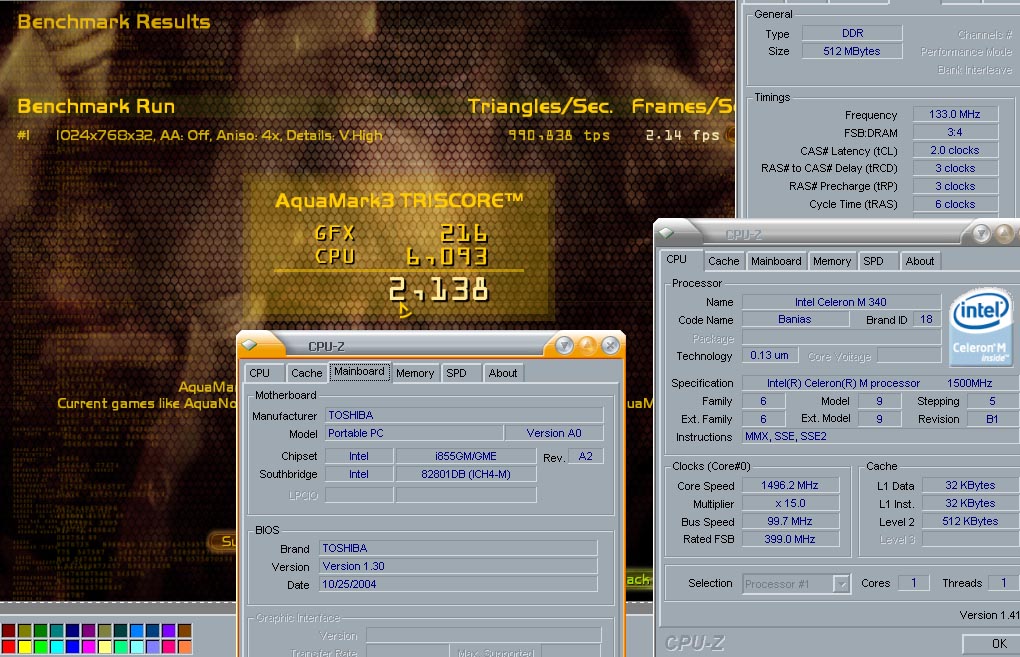Screen dimensions: 1020x657
Task: Click the BIOS date 10/25/2004
Action: [x=458, y=584]
